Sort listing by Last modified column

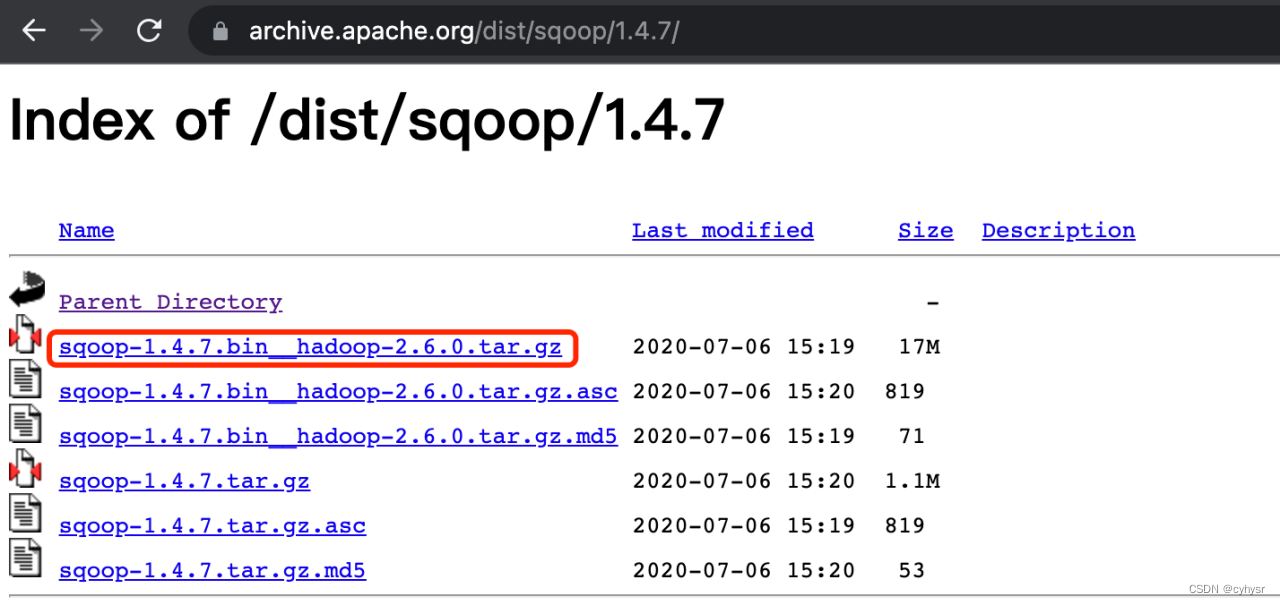coord(722,231)
